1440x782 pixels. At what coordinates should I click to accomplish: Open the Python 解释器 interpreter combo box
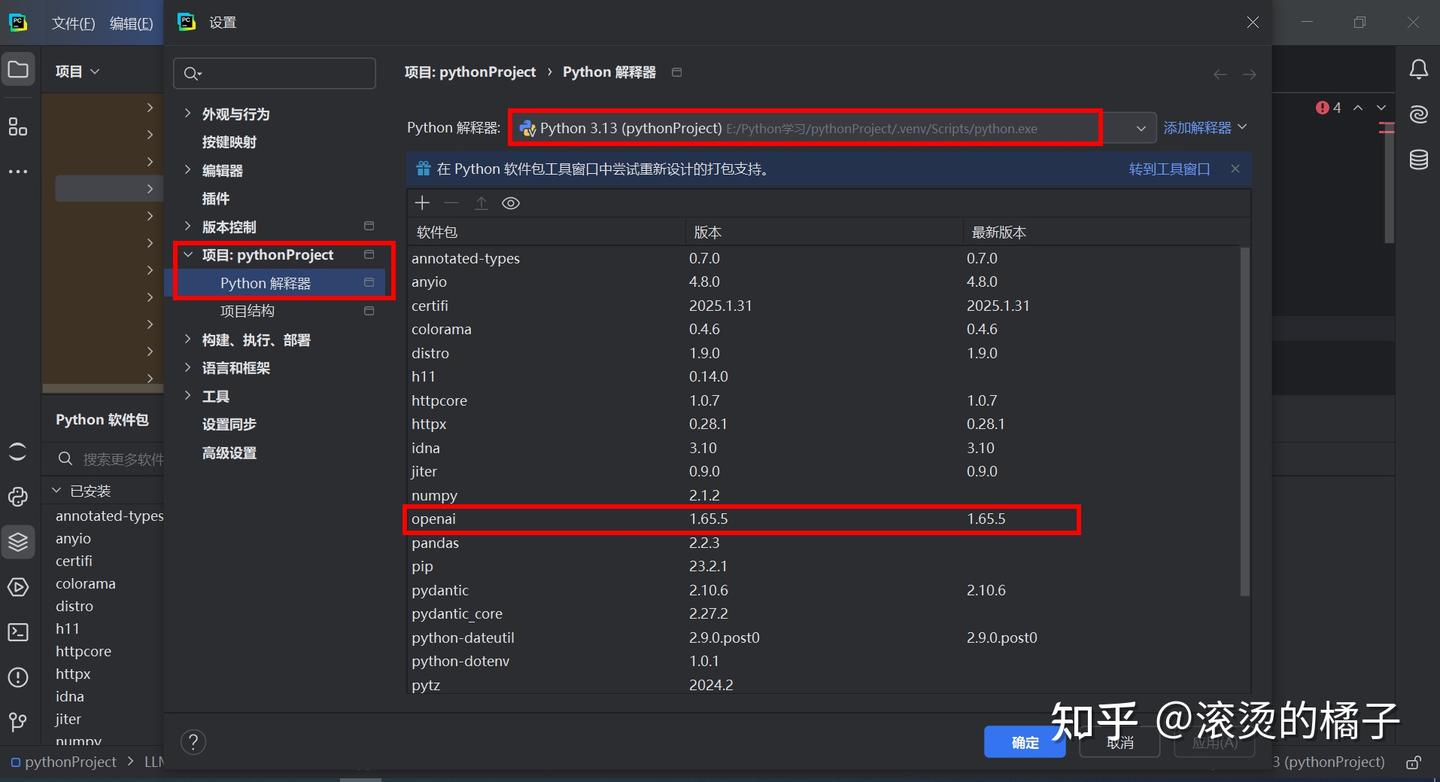click(x=832, y=128)
